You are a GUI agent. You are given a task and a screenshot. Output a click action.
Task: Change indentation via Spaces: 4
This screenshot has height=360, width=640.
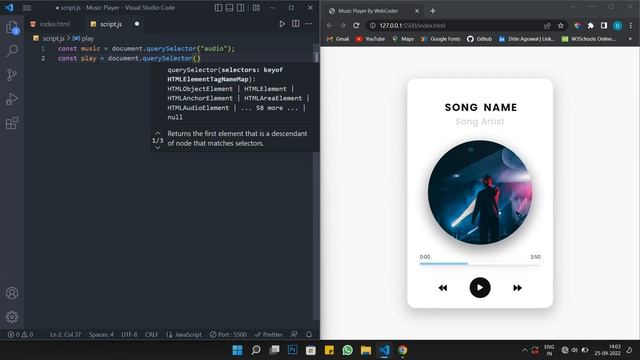[101, 334]
